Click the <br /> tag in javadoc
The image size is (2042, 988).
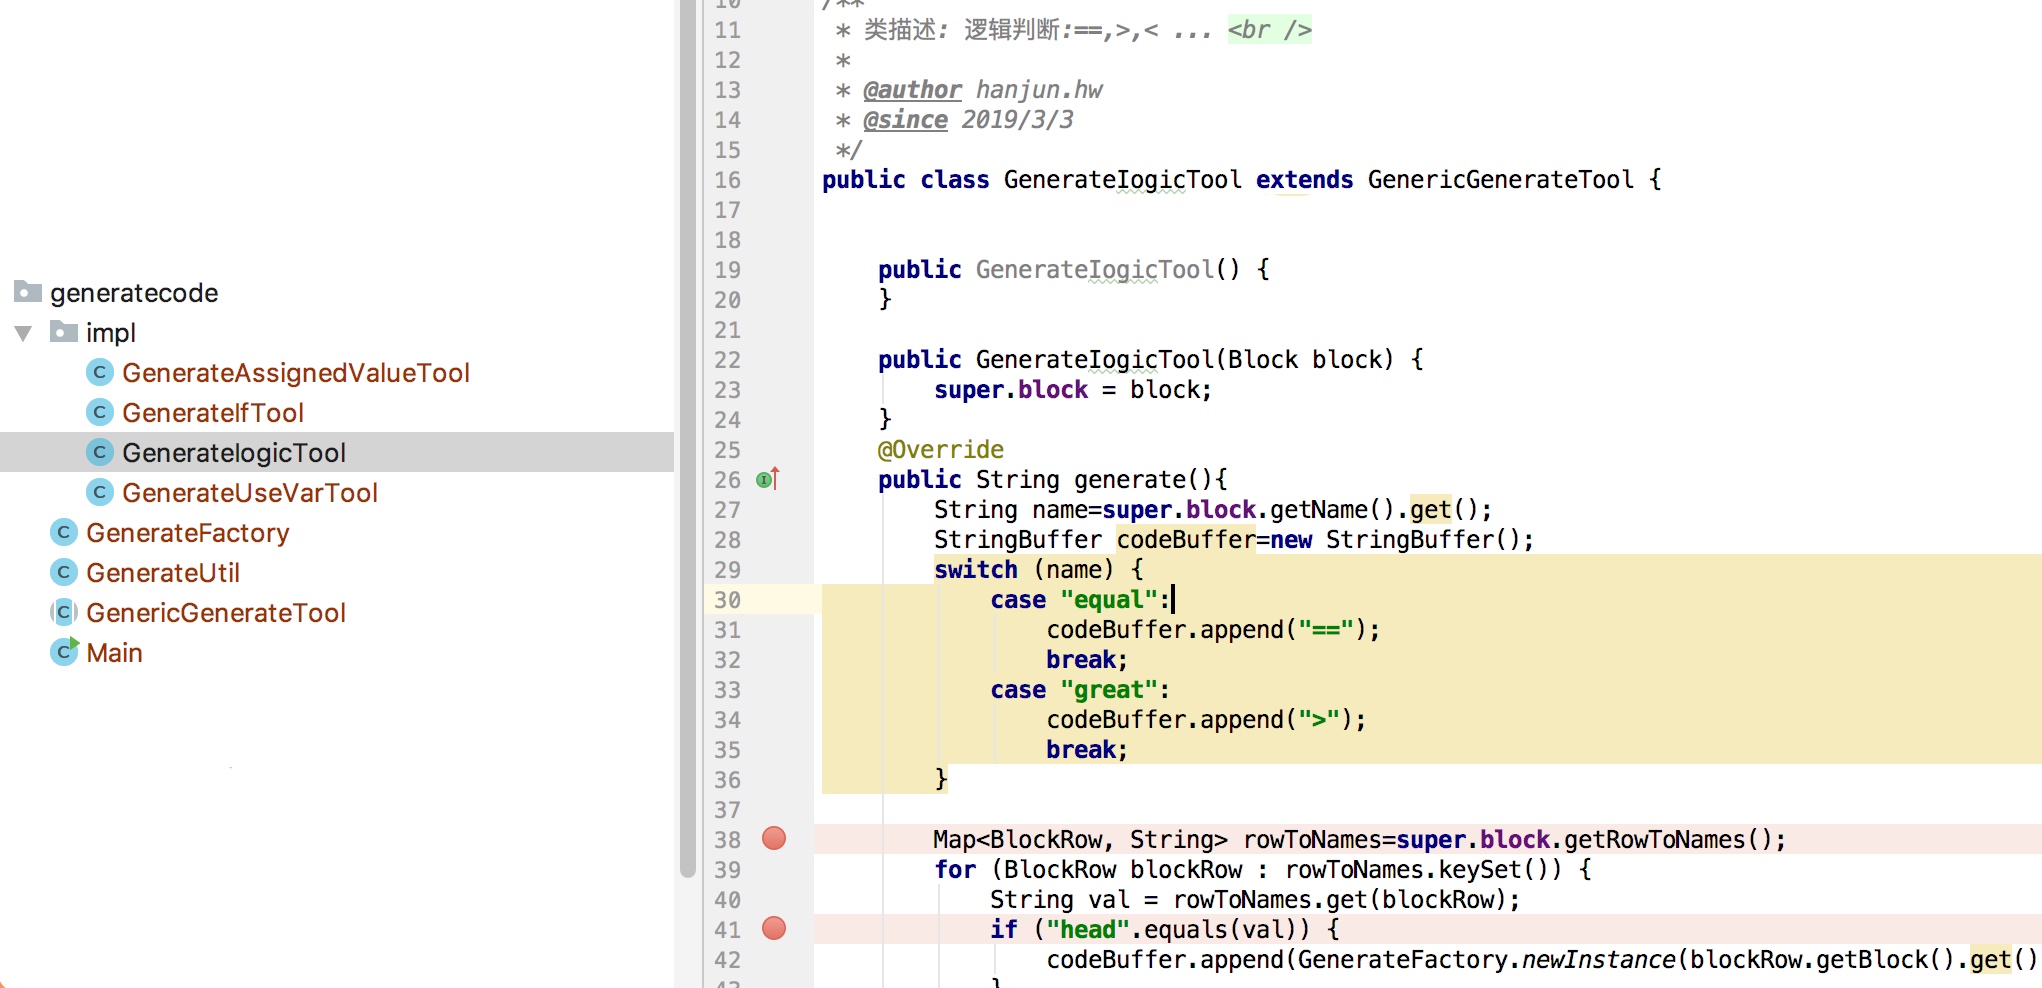click(1269, 30)
